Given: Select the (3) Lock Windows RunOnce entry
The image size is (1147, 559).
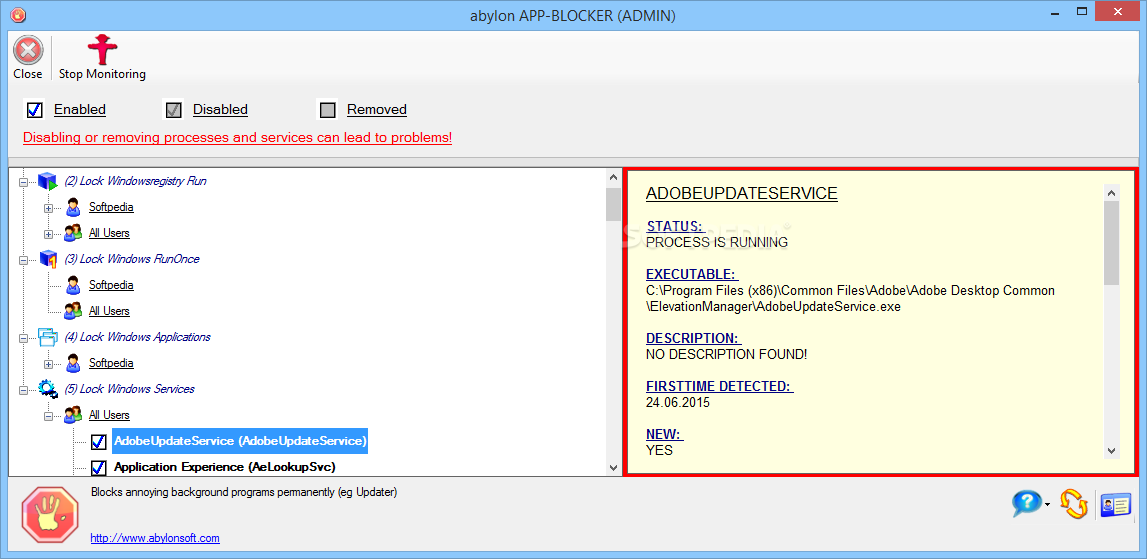Looking at the screenshot, I should point(132,259).
